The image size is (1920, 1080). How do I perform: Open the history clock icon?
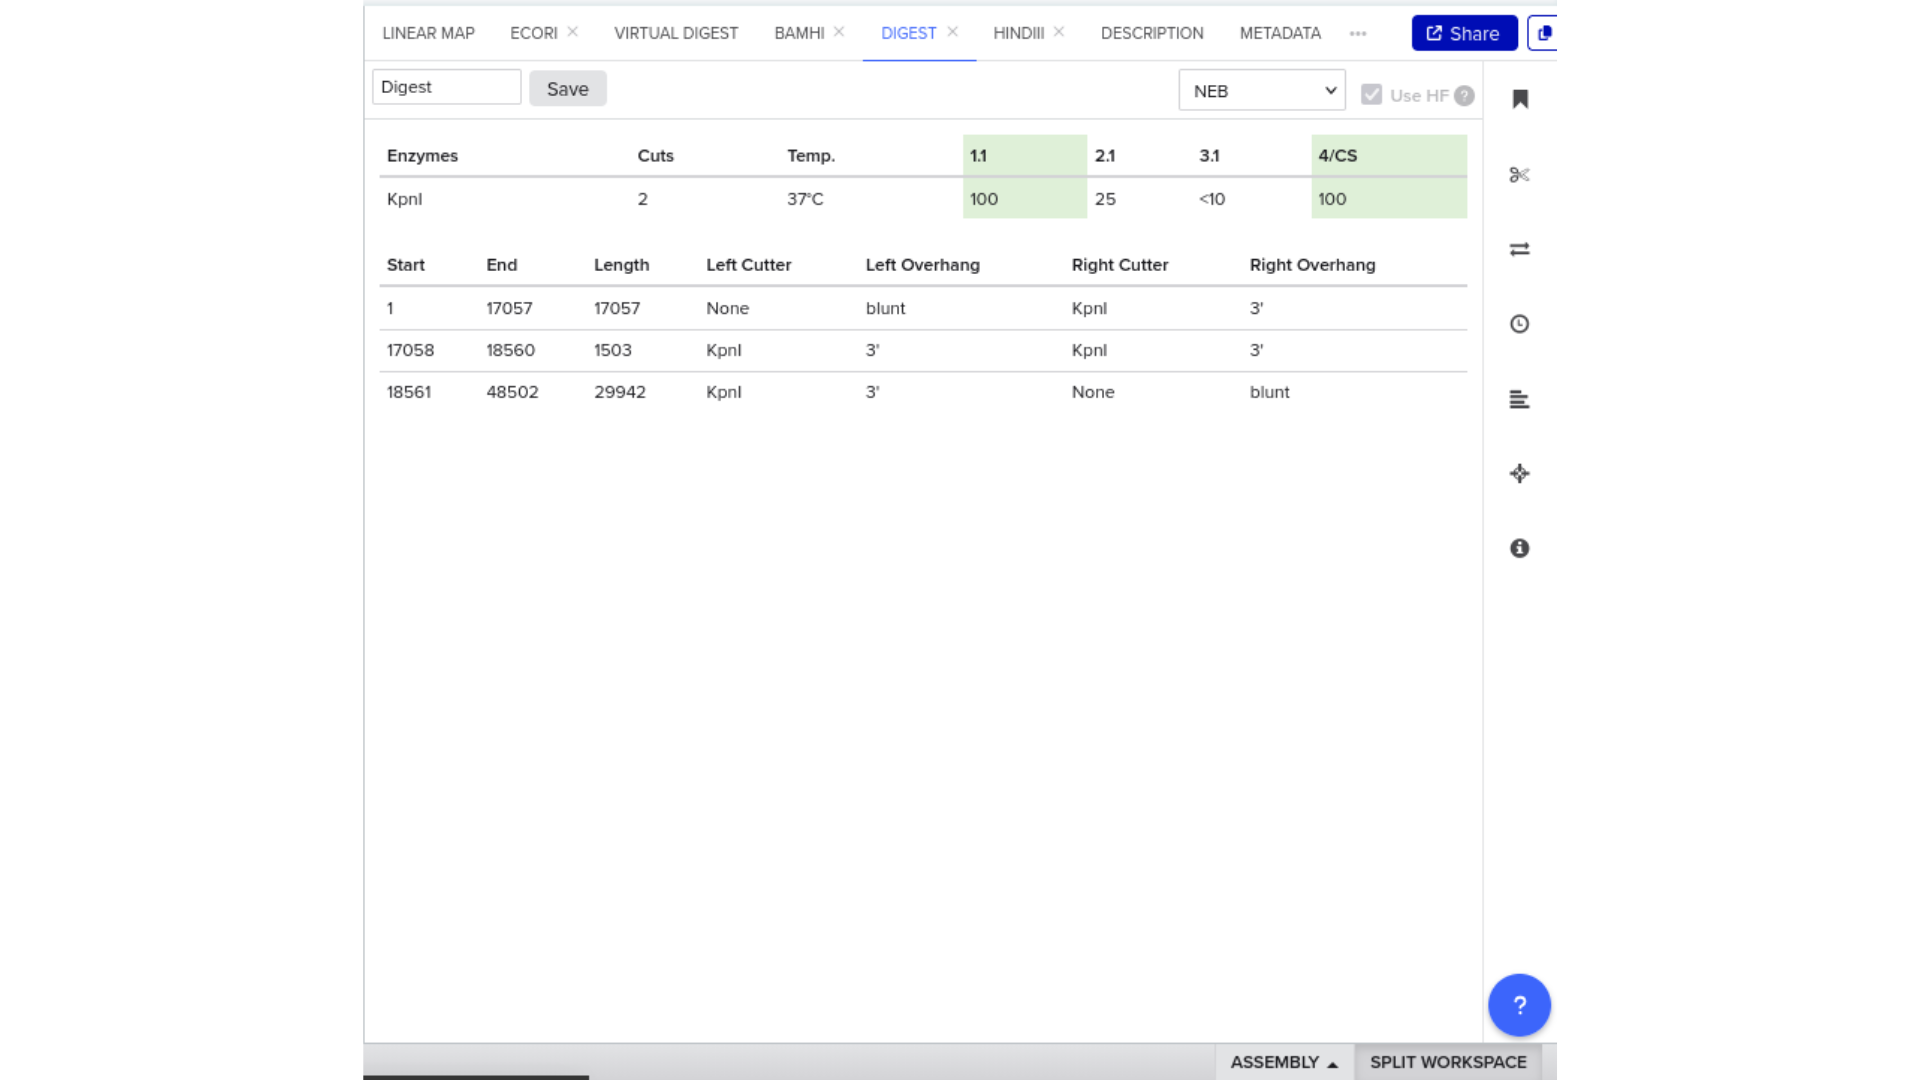pyautogui.click(x=1519, y=324)
